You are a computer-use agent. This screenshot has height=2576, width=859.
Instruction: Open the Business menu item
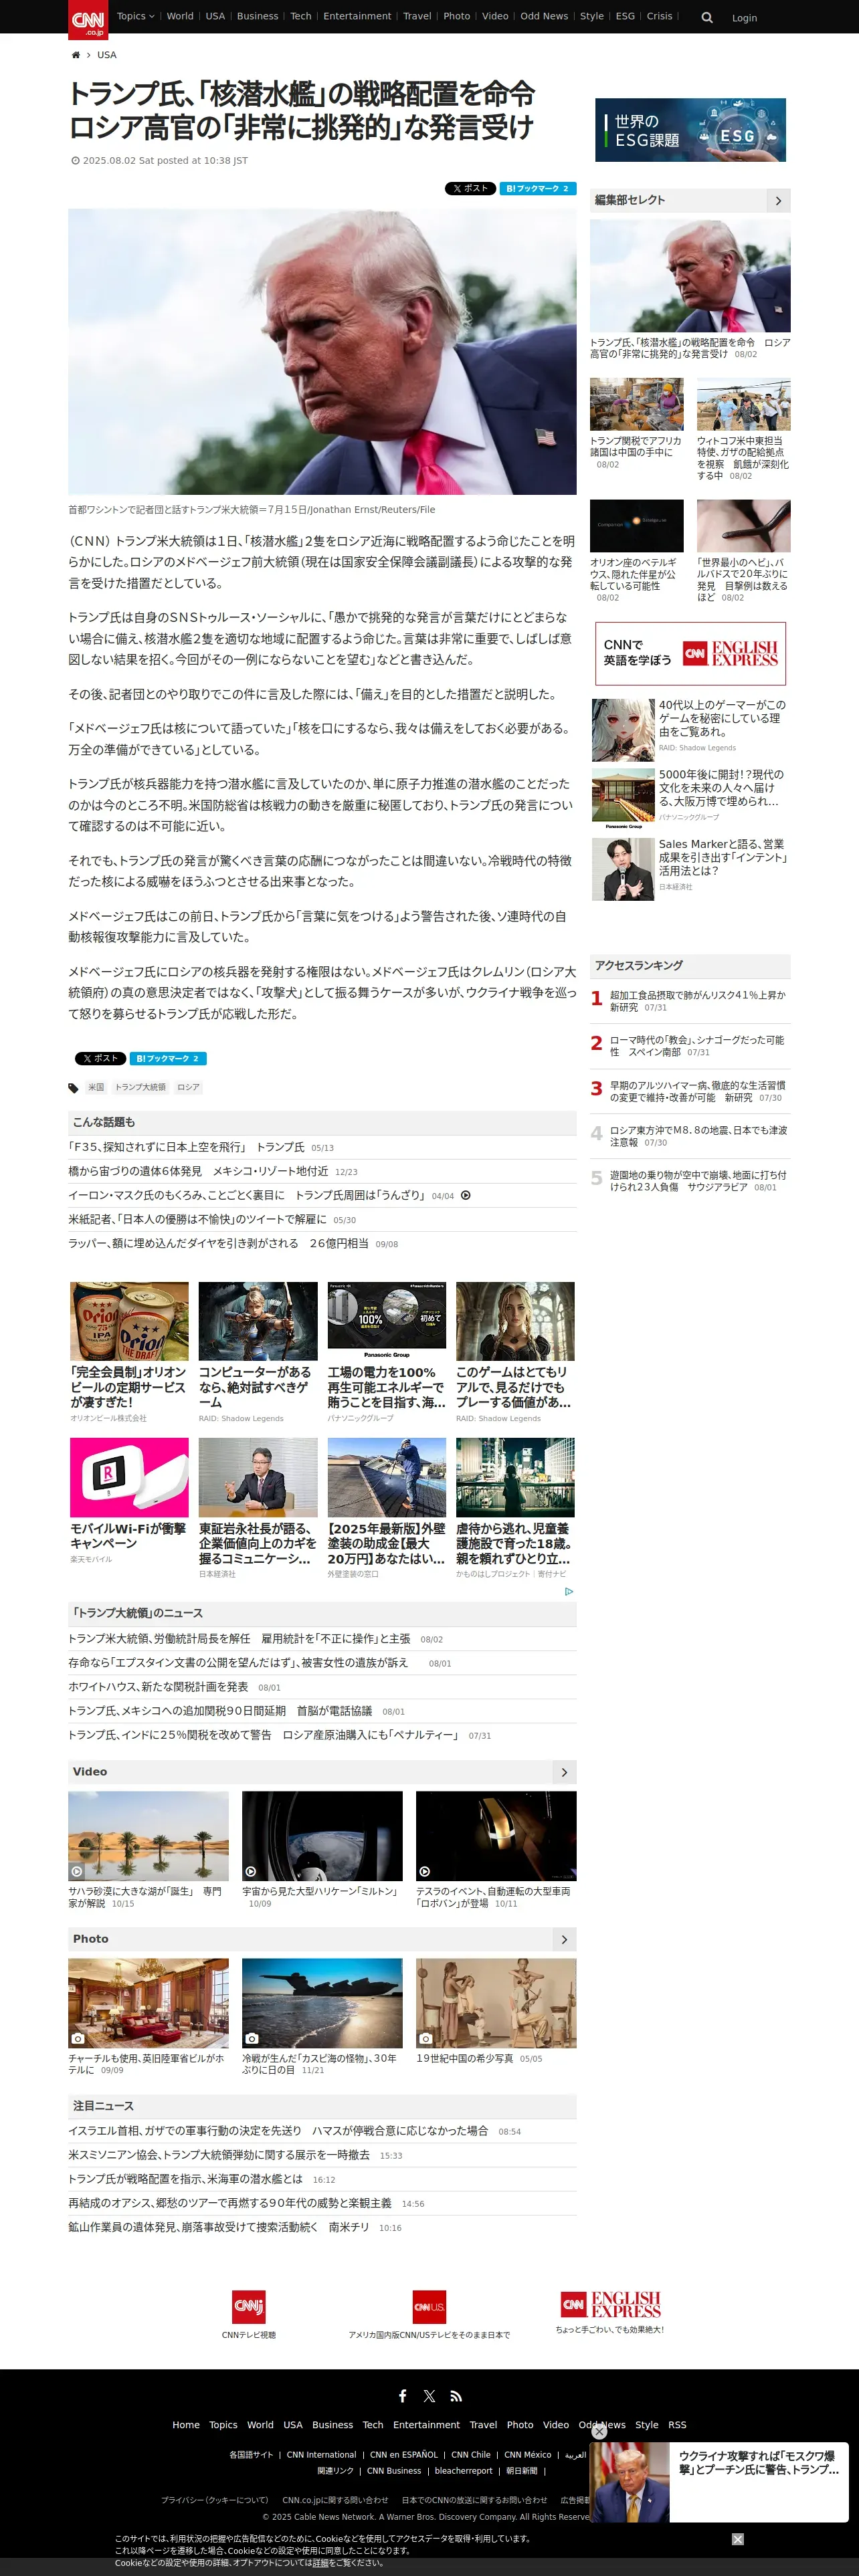[257, 16]
